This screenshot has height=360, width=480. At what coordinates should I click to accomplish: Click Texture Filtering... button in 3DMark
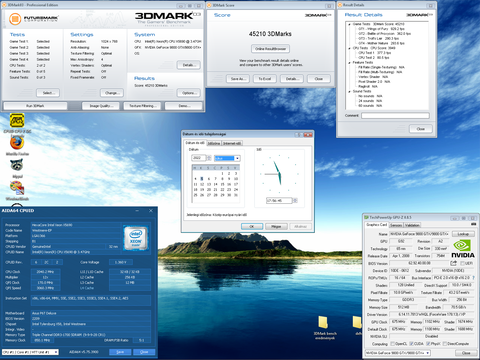tap(142, 106)
